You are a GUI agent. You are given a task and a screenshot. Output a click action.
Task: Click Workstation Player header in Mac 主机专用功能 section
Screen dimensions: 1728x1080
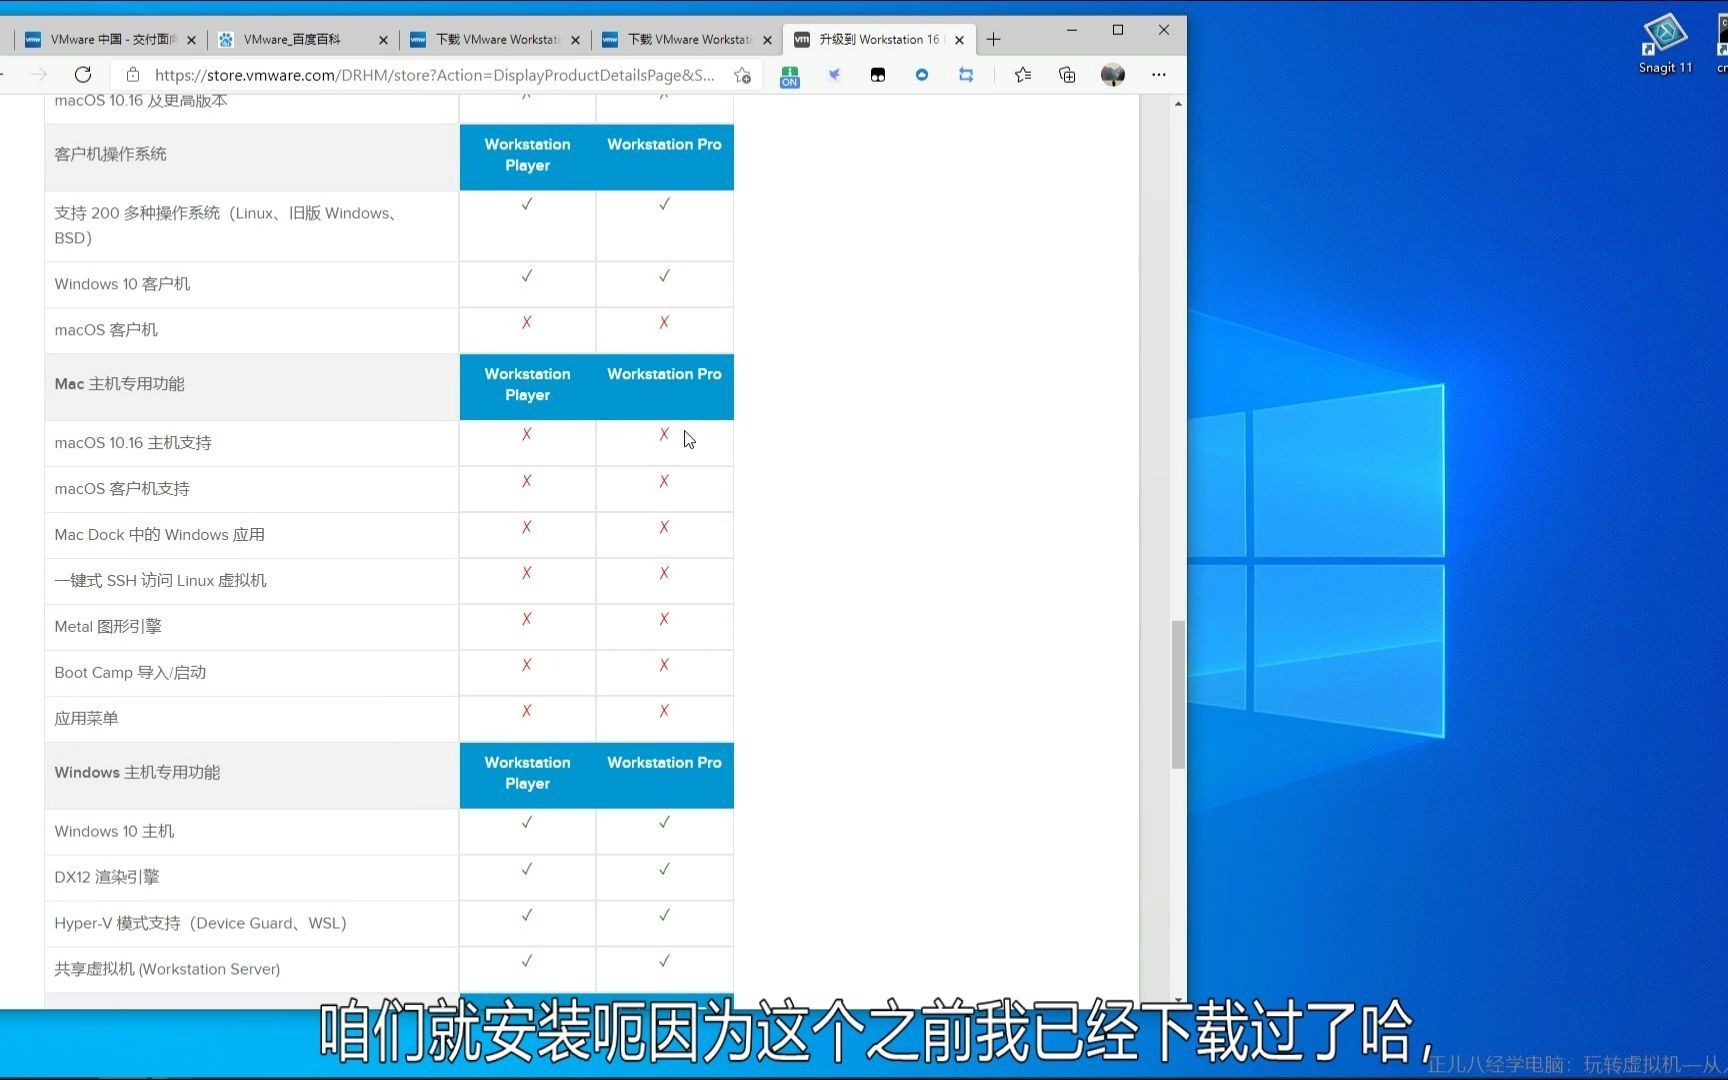[x=528, y=385]
